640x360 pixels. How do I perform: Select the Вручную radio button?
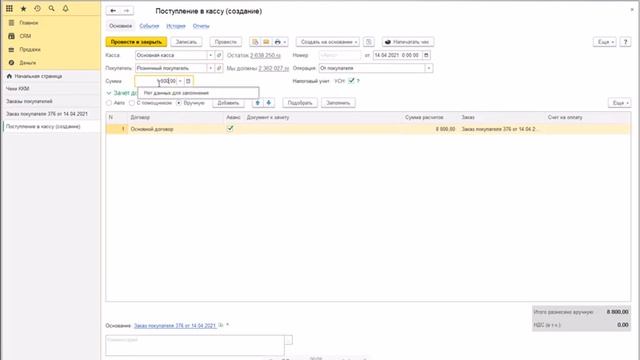tap(179, 103)
